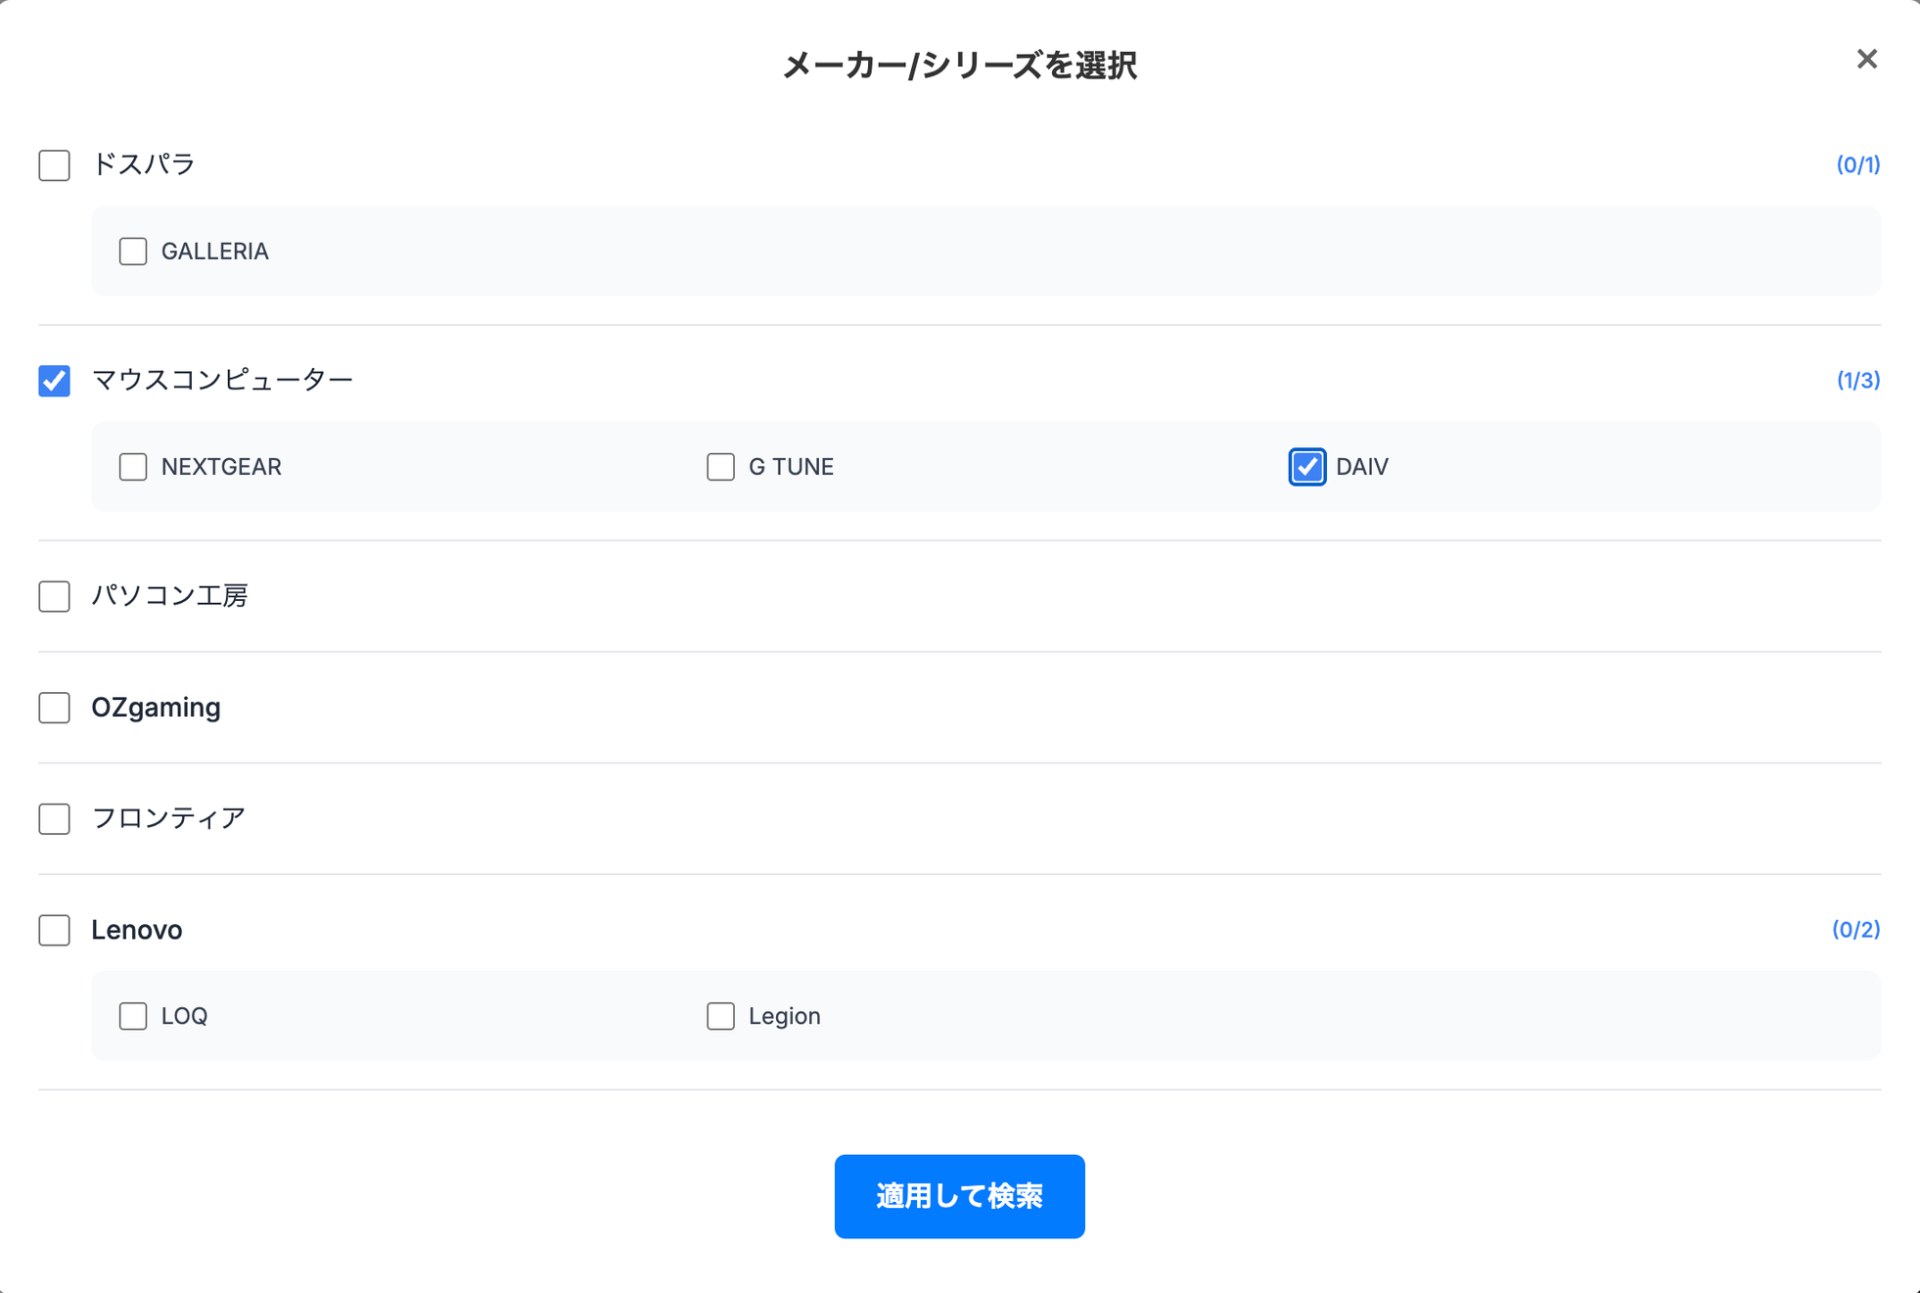Screen dimensions: 1920x1293
Task: Click the (0/1) count next to ドスパラ
Action: (1858, 165)
